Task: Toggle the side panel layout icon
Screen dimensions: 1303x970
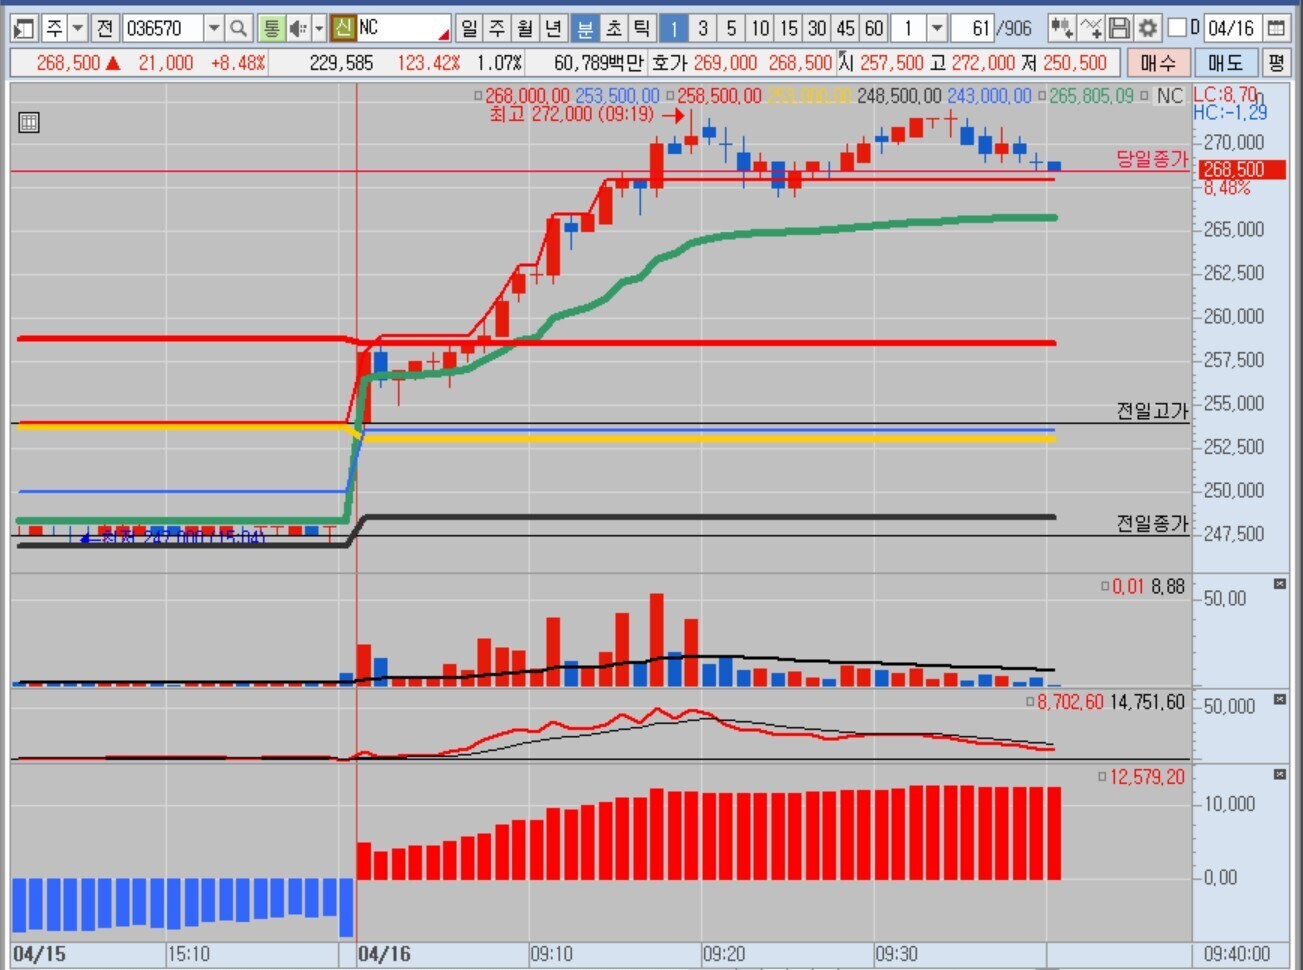Action: click(24, 28)
